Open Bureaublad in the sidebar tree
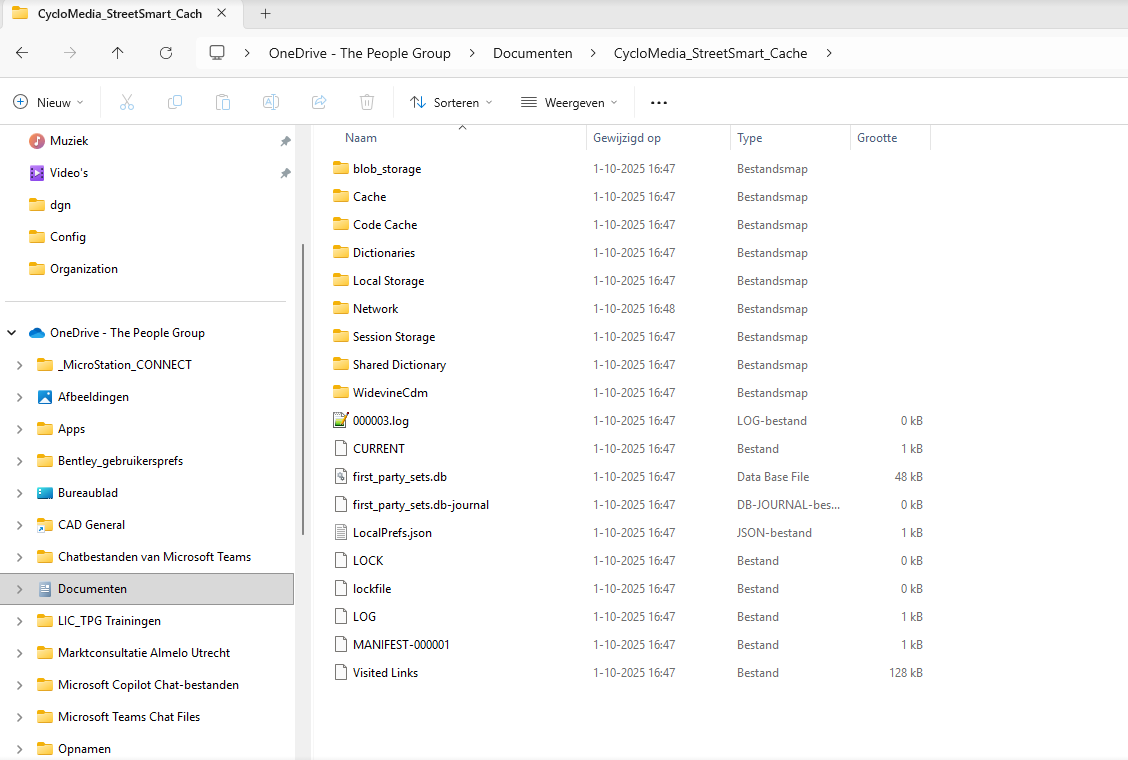 pos(88,493)
